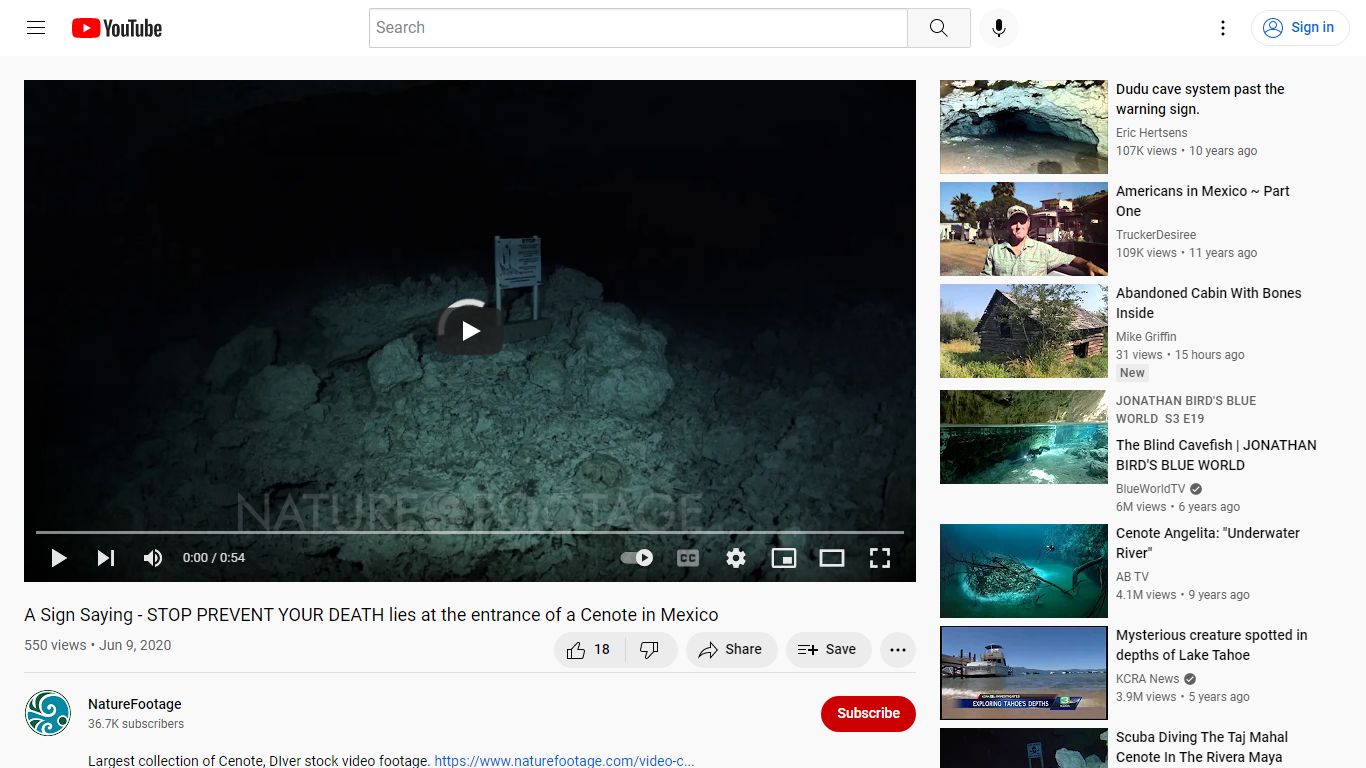This screenshot has width=1366, height=768.
Task: Click the video progress bar
Action: point(470,532)
